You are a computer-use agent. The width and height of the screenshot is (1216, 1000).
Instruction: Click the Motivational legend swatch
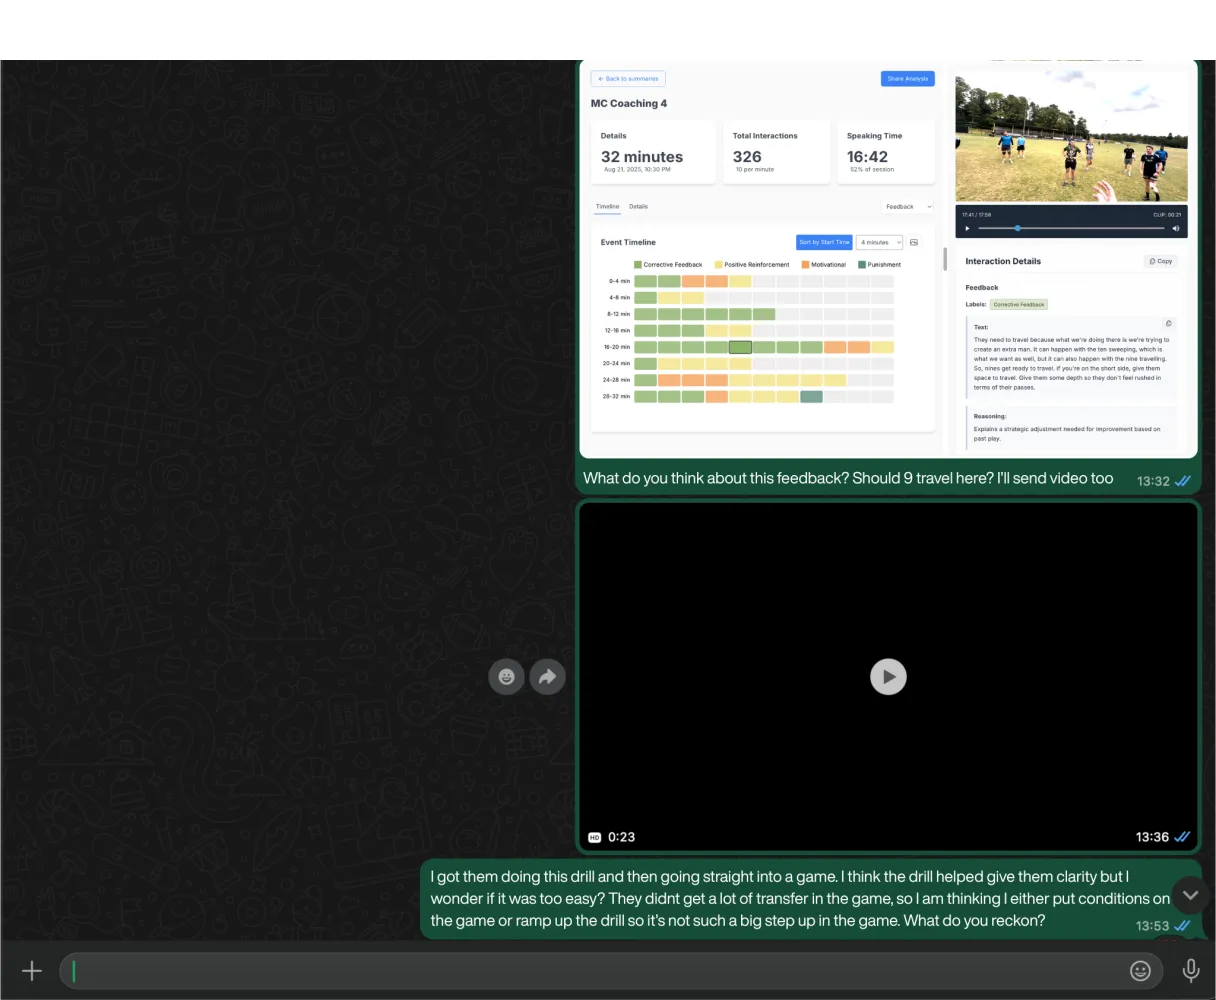[805, 265]
